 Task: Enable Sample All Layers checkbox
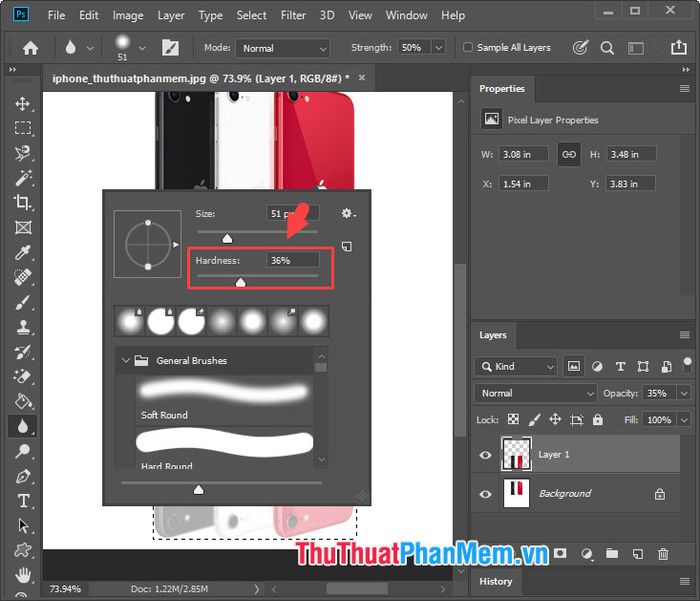coord(467,47)
